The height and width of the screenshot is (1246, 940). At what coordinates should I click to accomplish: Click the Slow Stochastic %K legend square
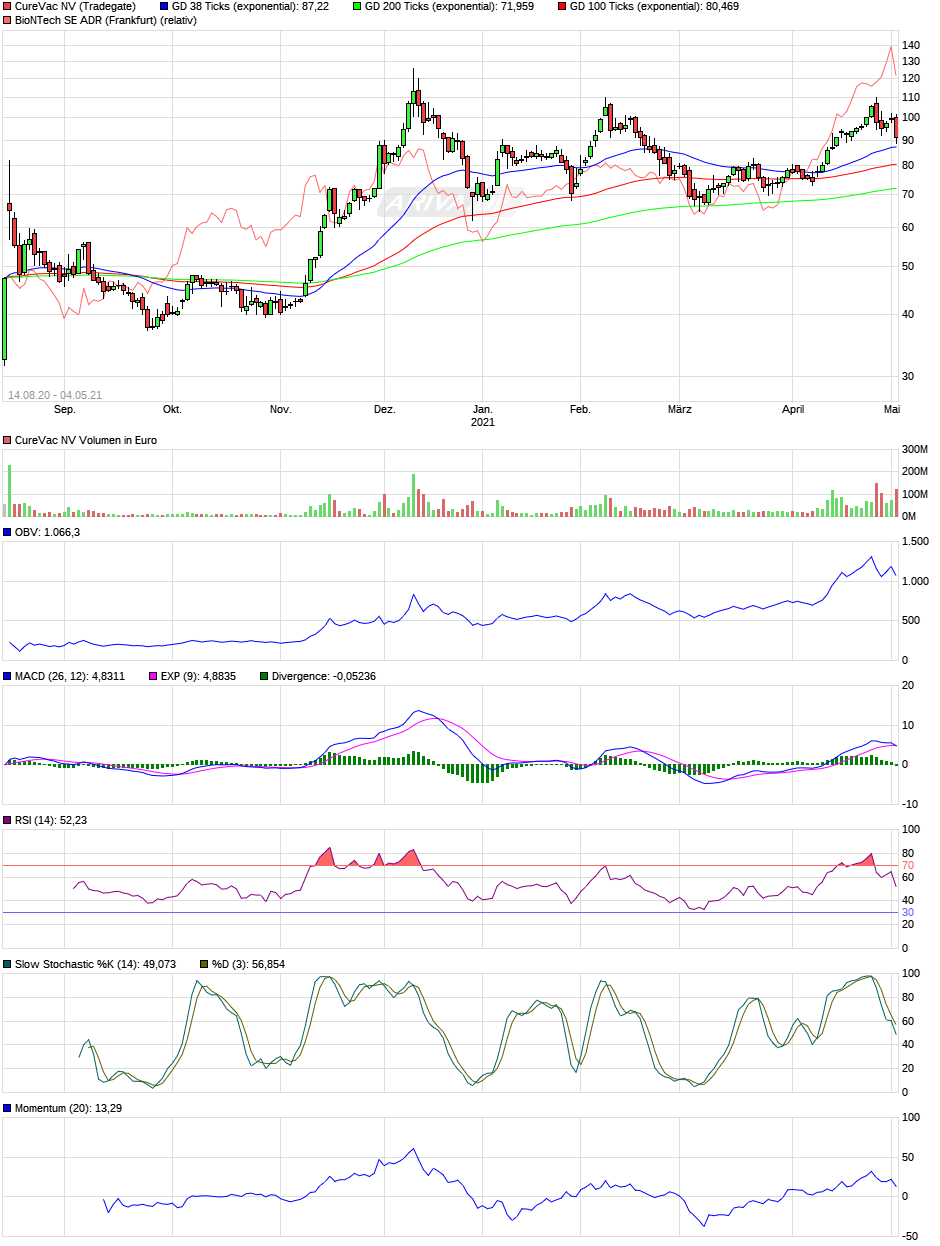[x=8, y=964]
